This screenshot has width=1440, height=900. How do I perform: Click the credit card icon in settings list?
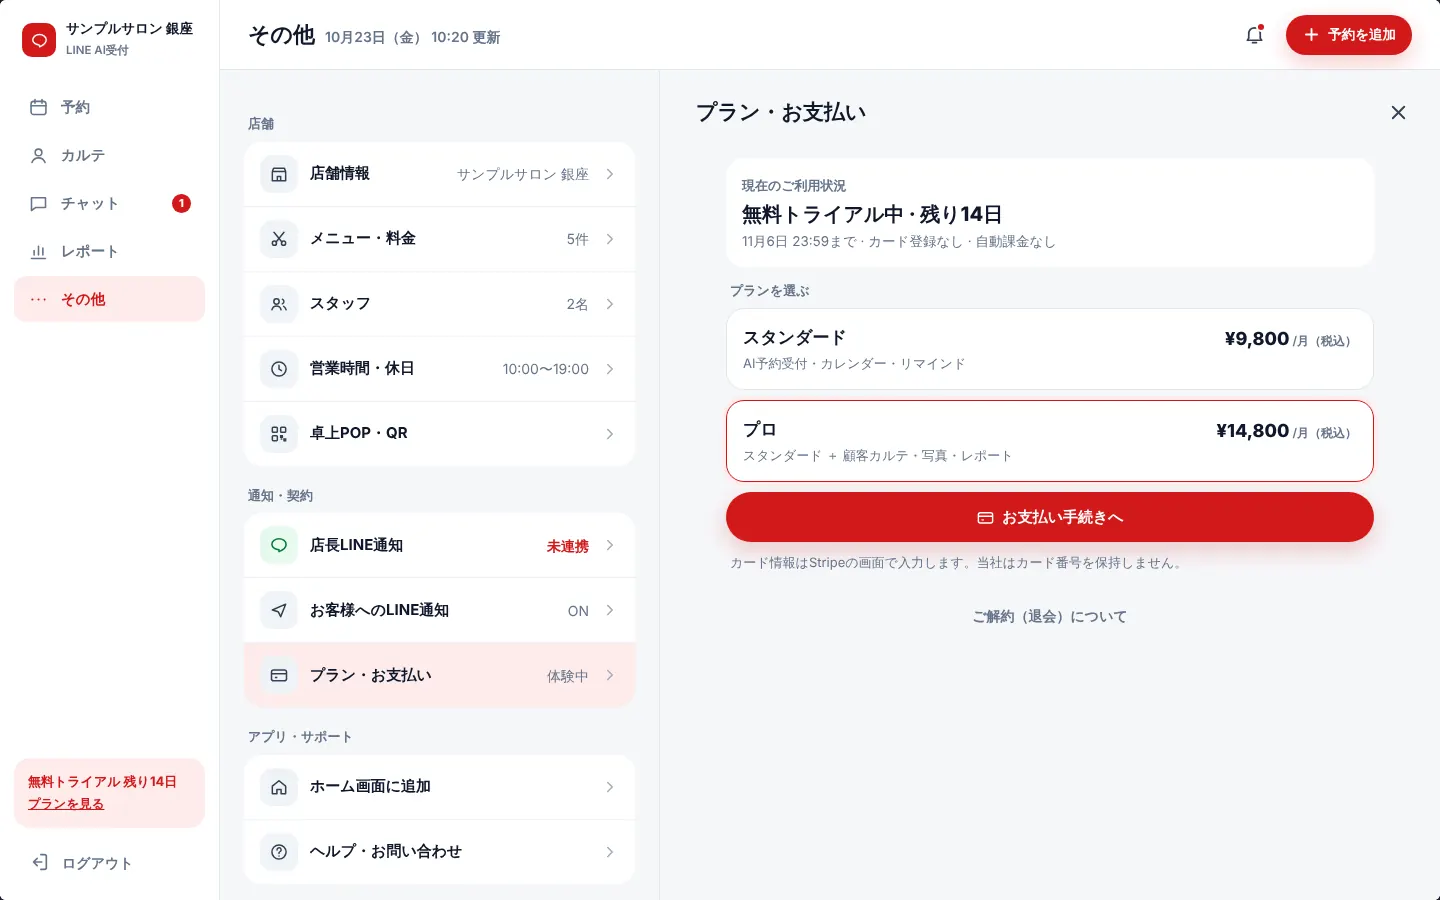(x=279, y=676)
